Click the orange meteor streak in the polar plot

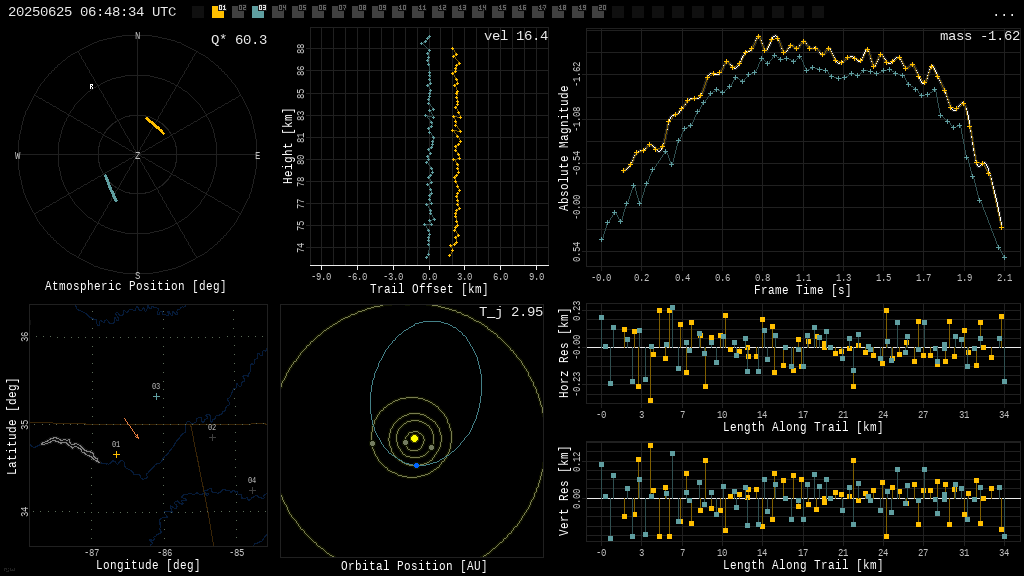pyautogui.click(x=155, y=124)
